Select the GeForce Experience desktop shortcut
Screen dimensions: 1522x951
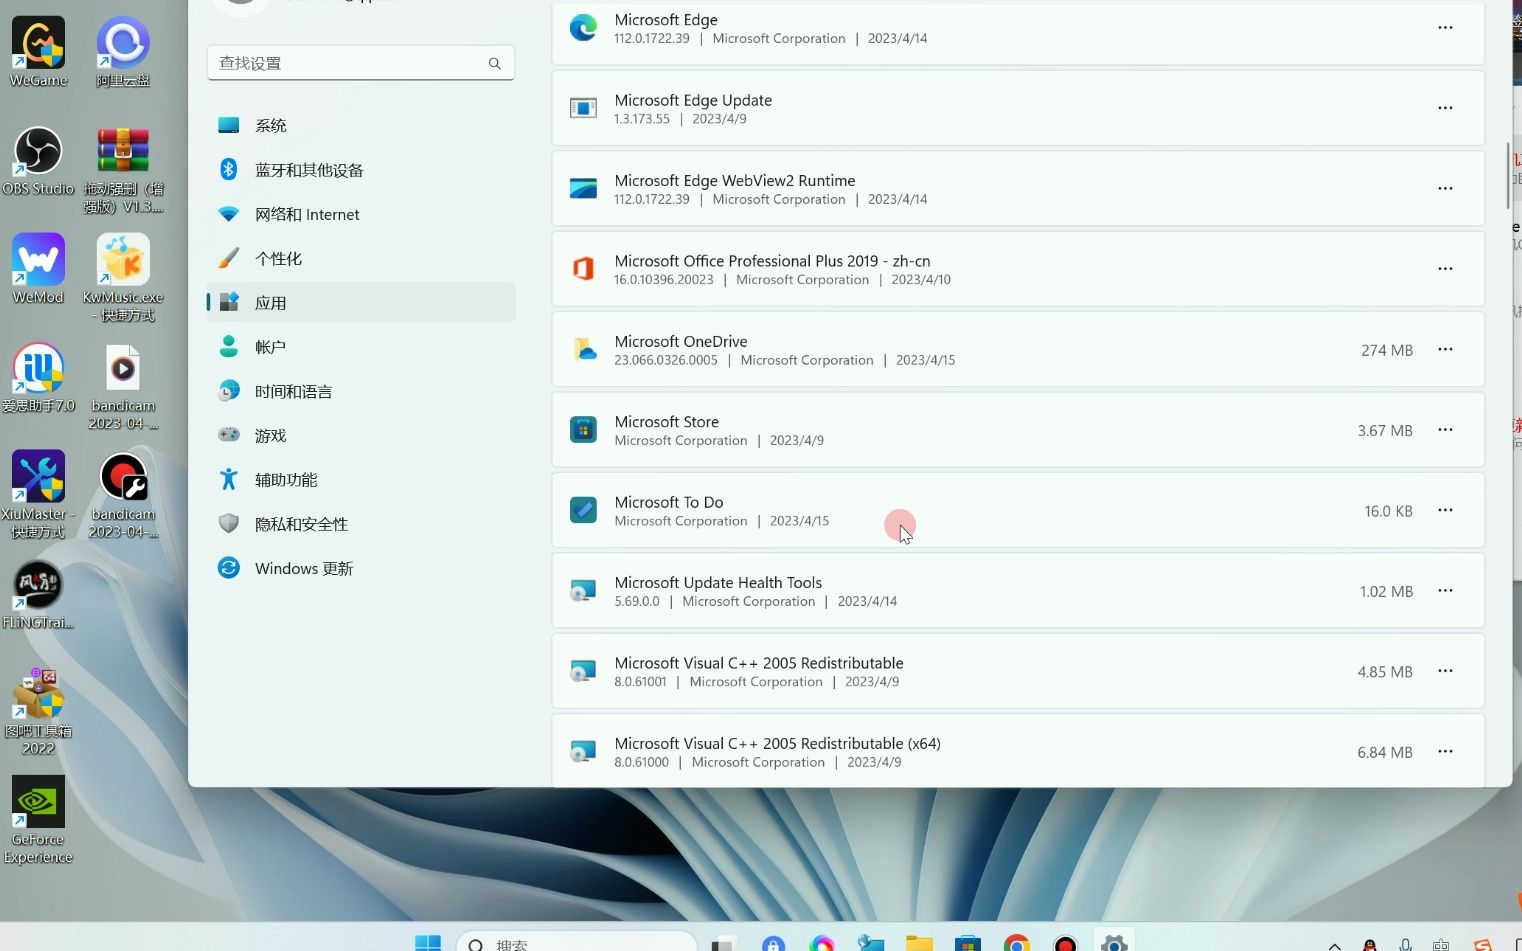[x=38, y=820]
